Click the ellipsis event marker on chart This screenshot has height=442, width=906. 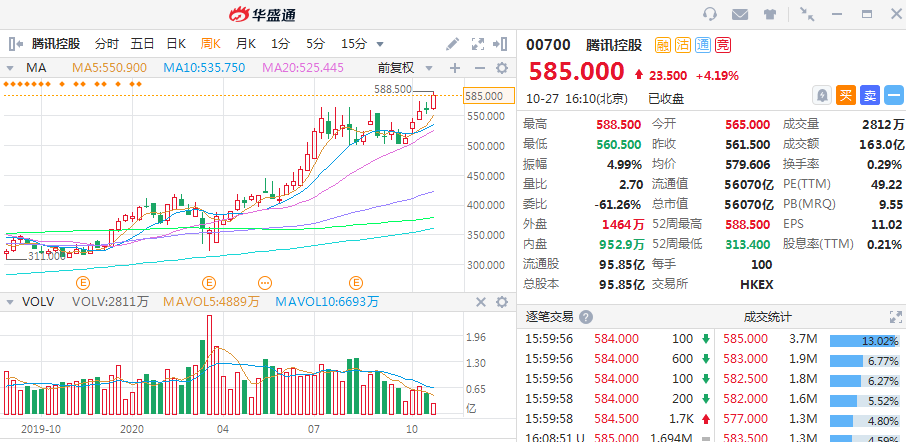click(x=265, y=283)
